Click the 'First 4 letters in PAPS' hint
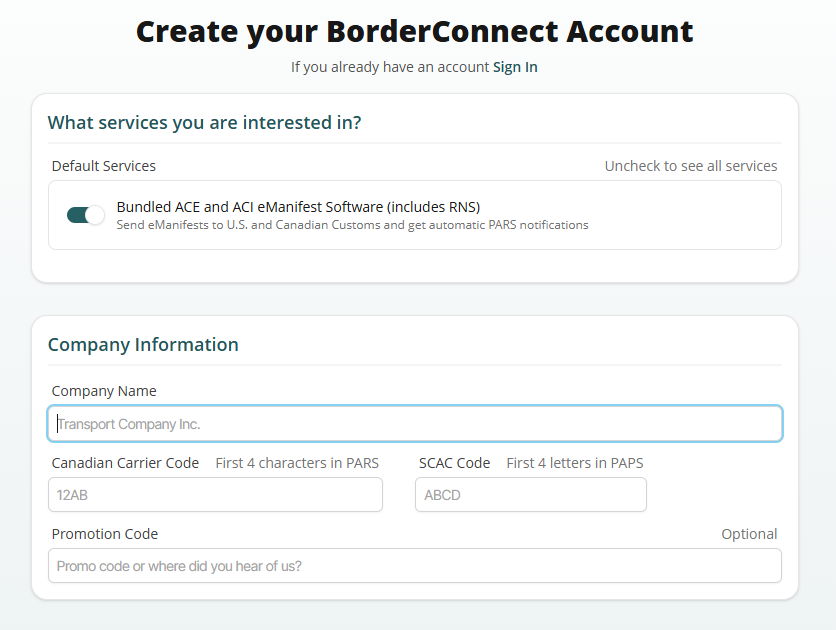 point(575,463)
